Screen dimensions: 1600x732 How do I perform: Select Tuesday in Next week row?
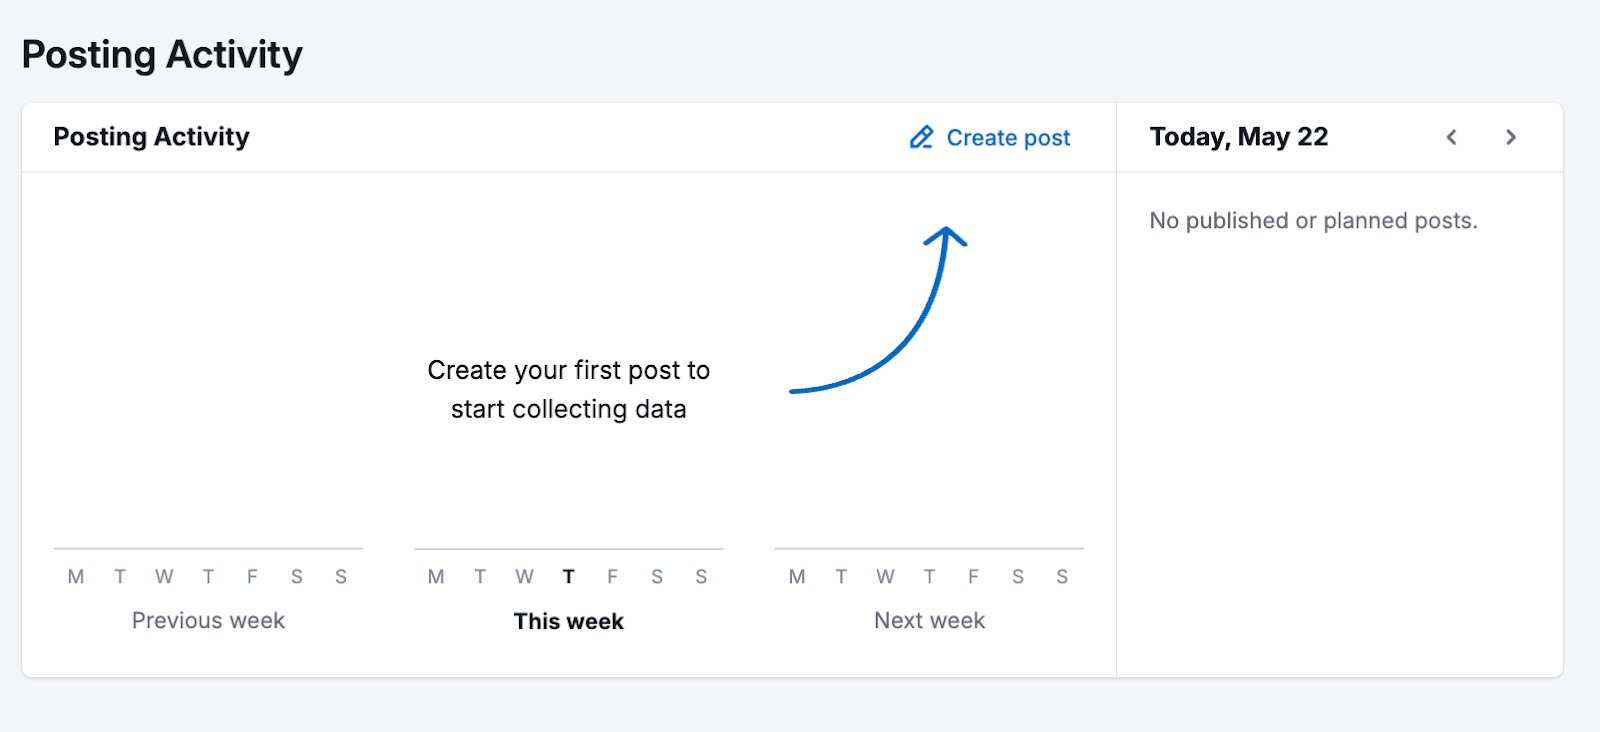[x=841, y=576]
